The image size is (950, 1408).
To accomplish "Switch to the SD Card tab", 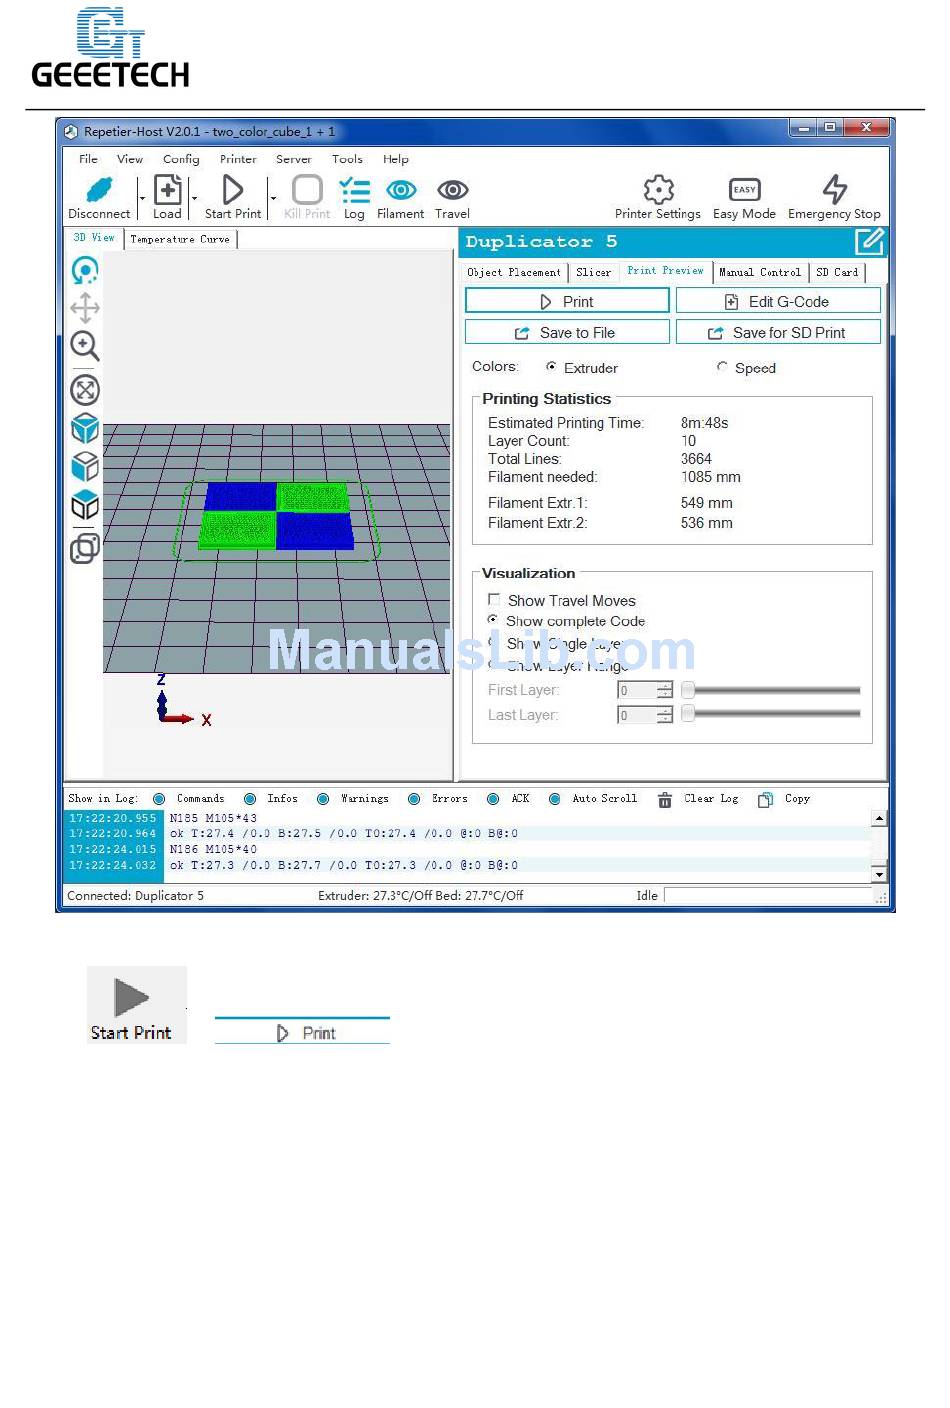I will pyautogui.click(x=837, y=272).
